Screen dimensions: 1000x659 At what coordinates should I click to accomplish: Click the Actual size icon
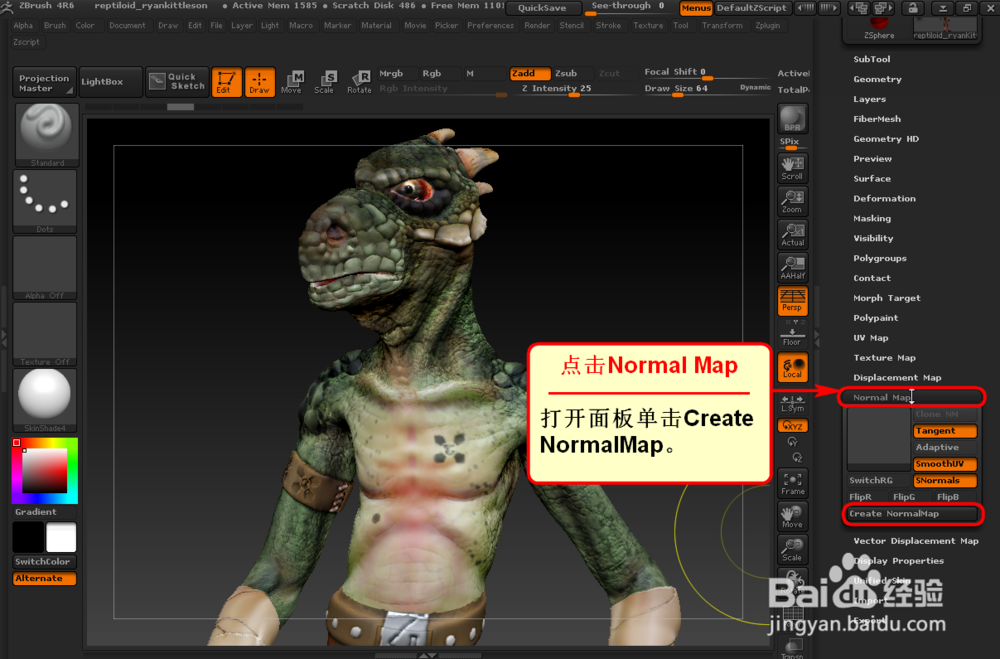[x=793, y=234]
